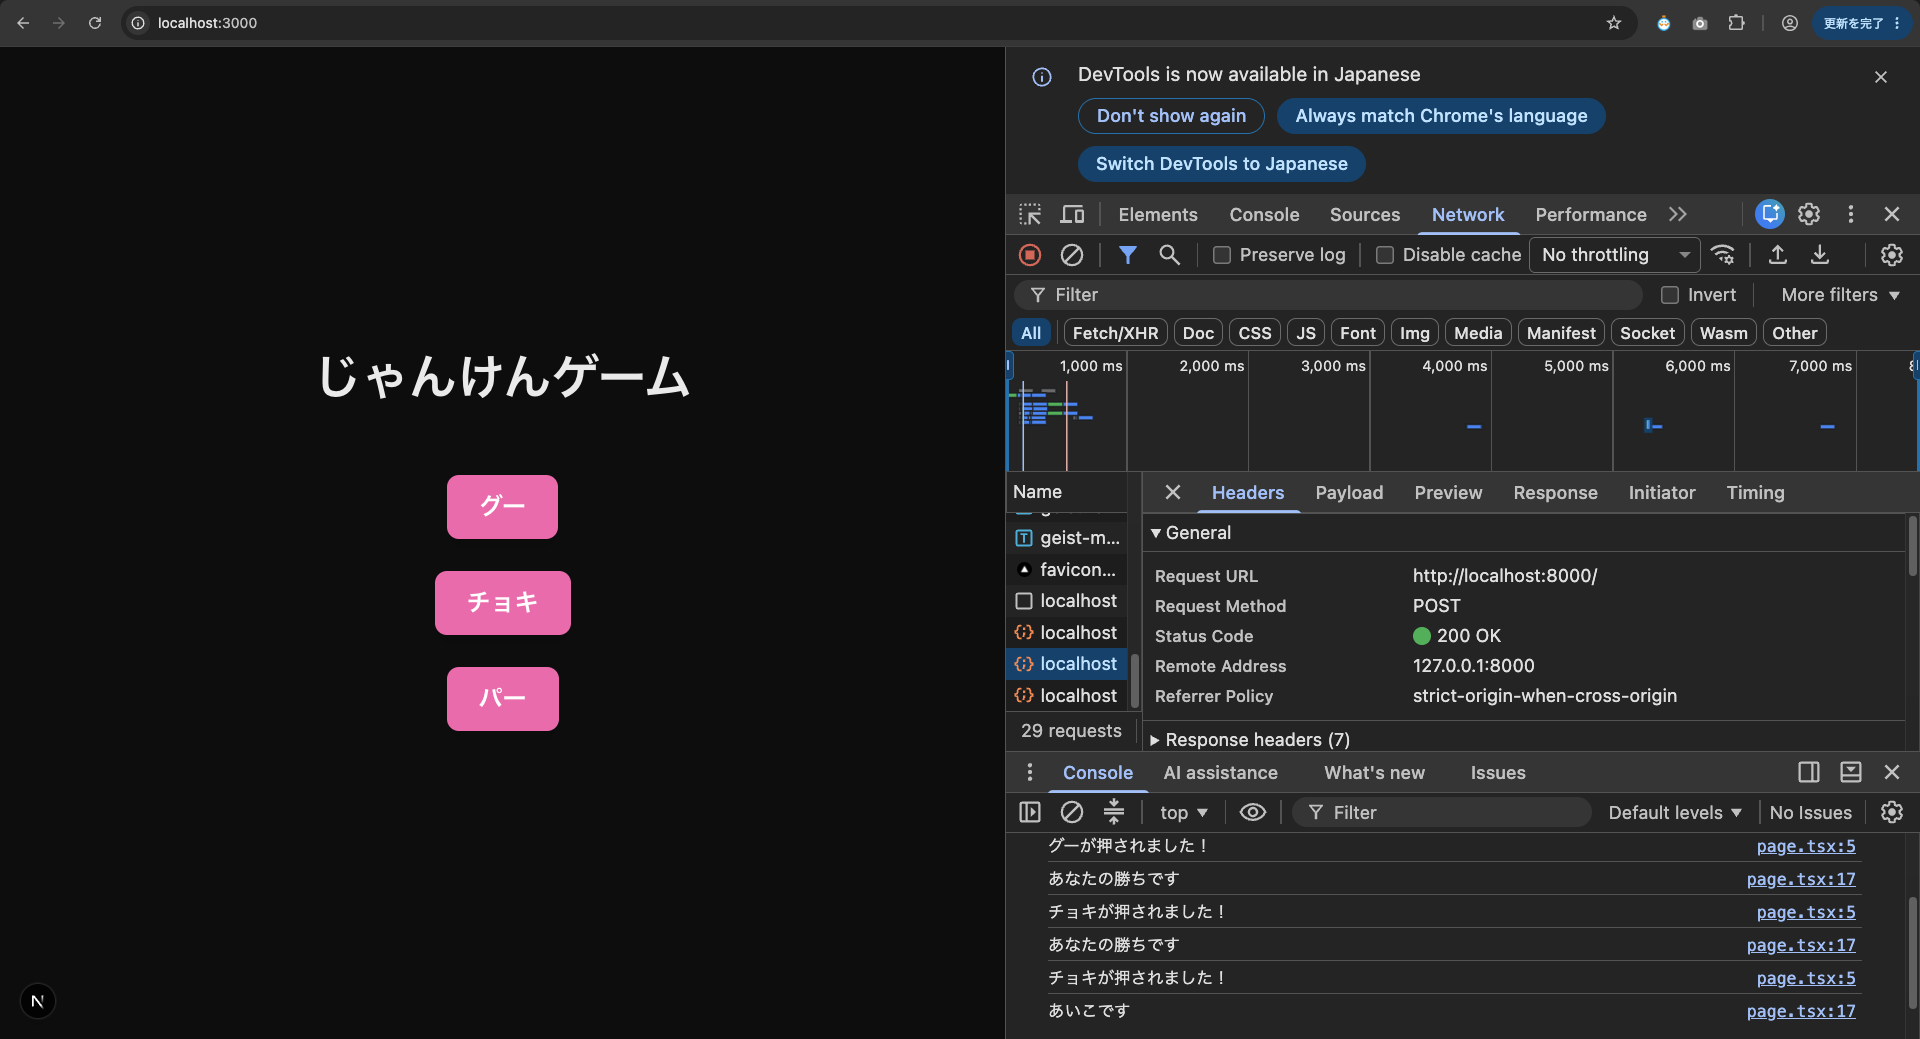This screenshot has width=1920, height=1039.
Task: Stop recording network log
Action: tap(1030, 255)
